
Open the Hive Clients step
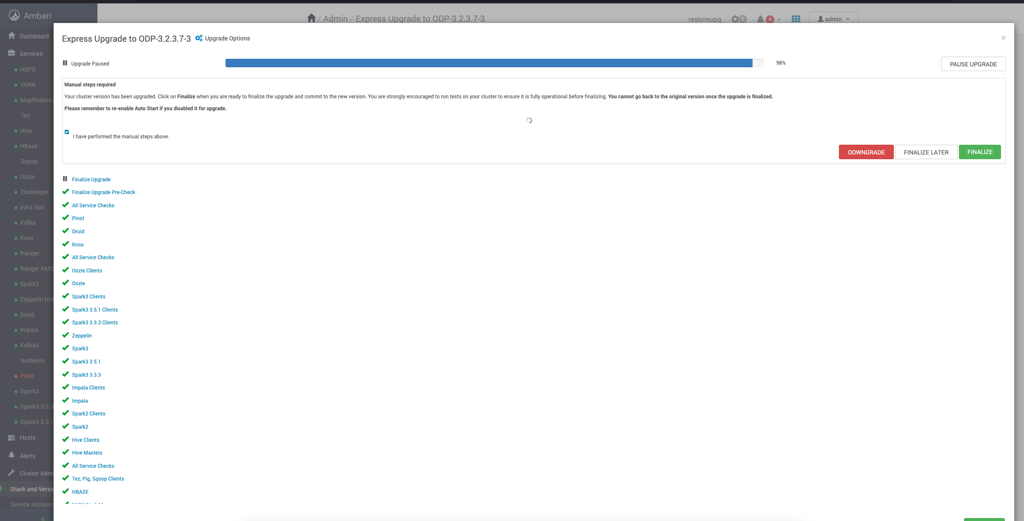tap(86, 440)
